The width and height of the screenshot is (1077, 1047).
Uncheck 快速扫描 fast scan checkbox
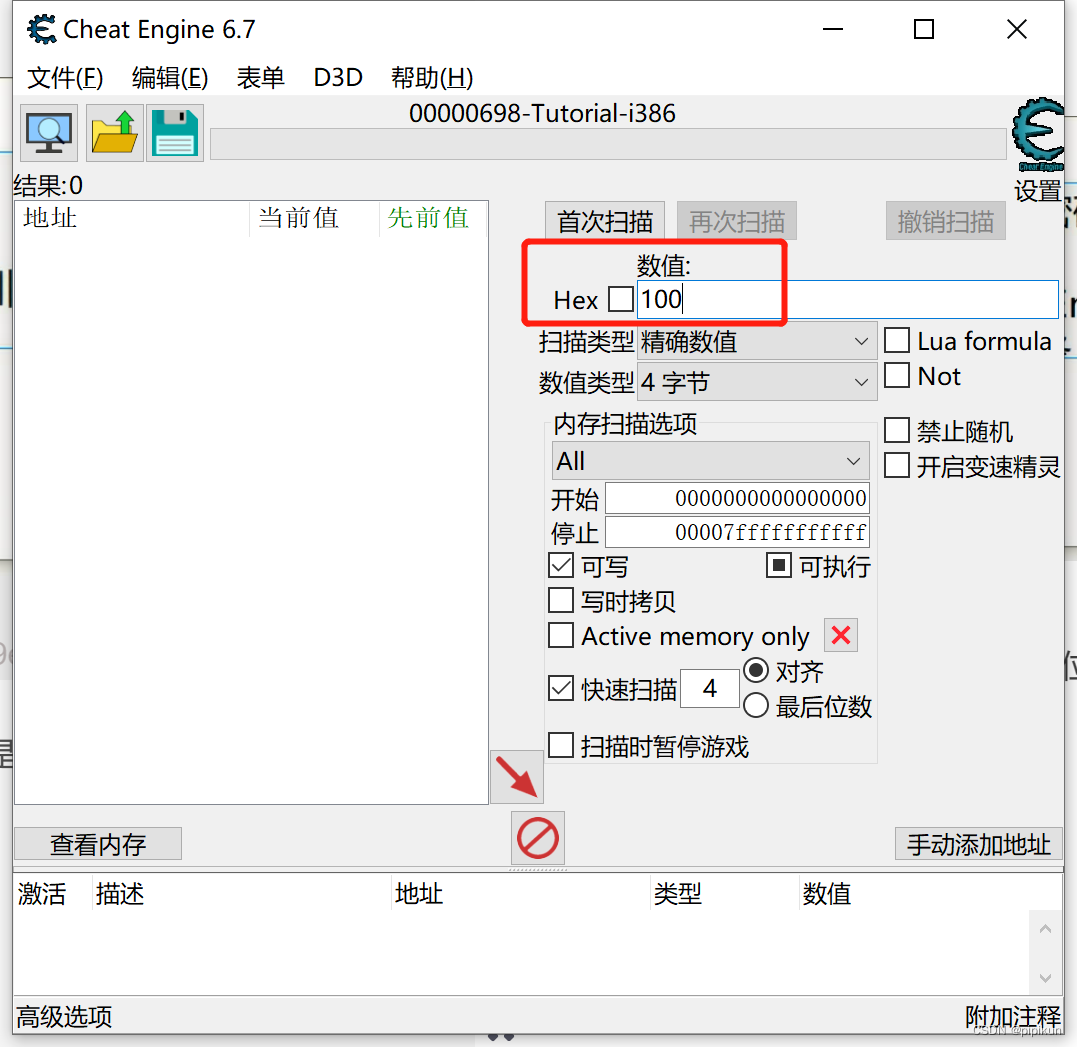(561, 688)
